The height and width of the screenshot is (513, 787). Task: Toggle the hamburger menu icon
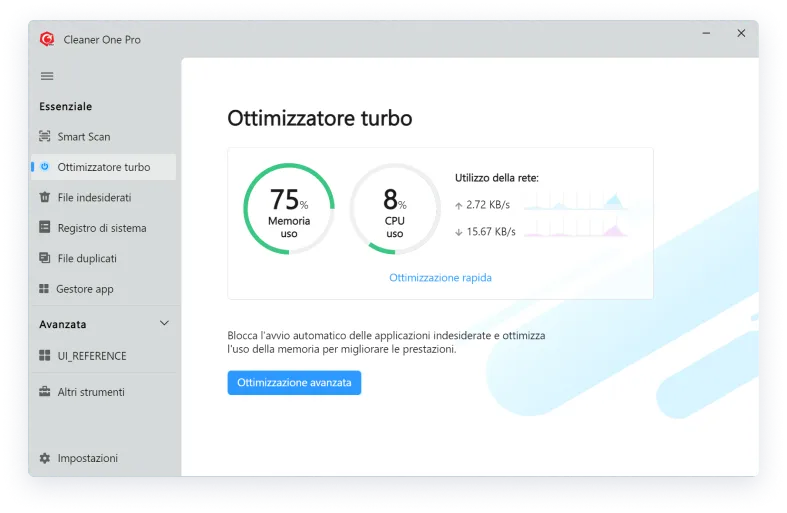pyautogui.click(x=46, y=76)
